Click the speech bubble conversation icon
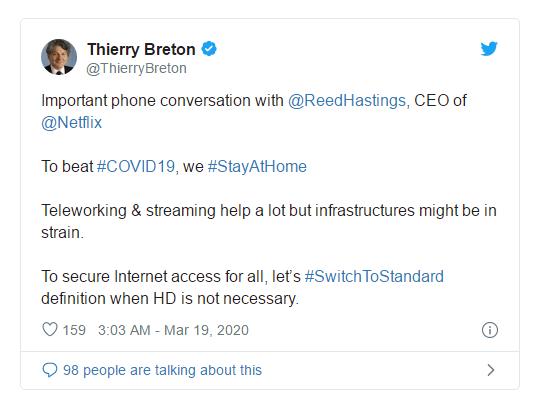This screenshot has width=543, height=407. click(x=50, y=370)
